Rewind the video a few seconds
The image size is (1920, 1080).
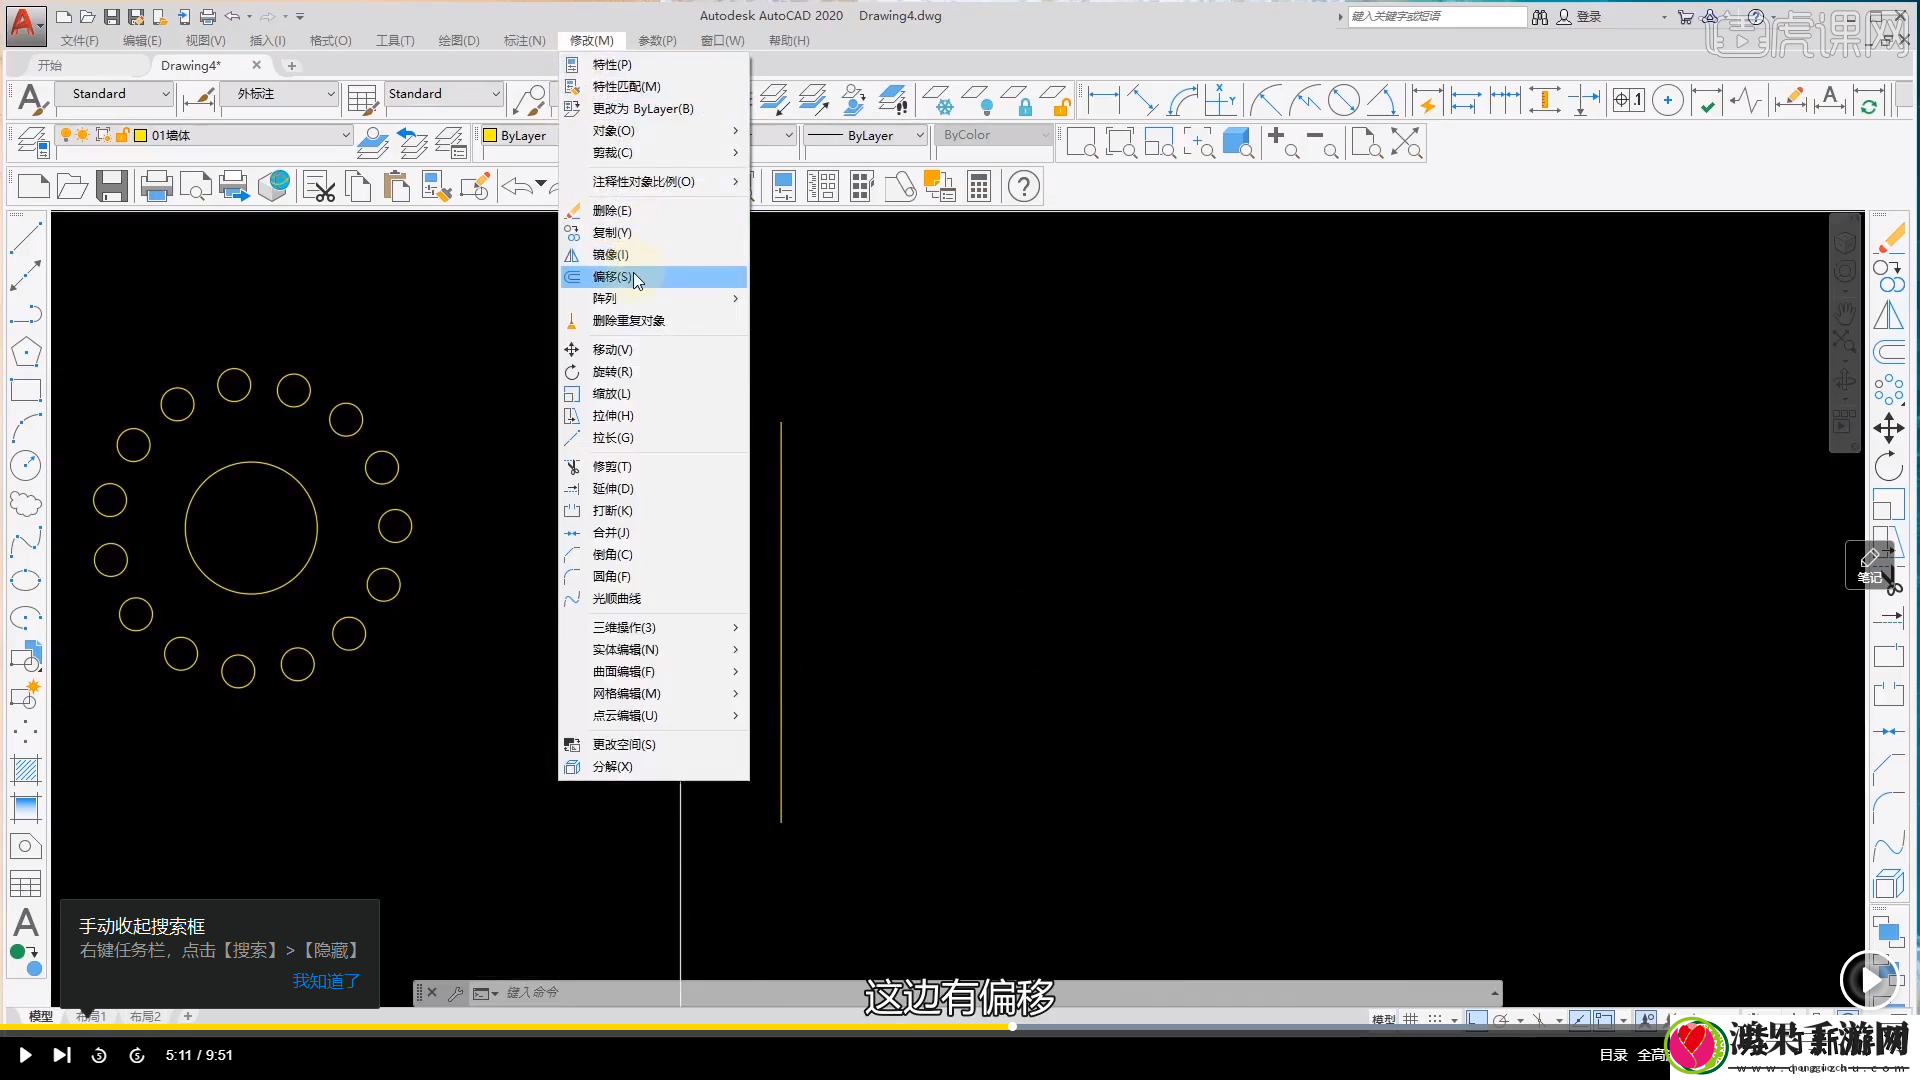[99, 1055]
